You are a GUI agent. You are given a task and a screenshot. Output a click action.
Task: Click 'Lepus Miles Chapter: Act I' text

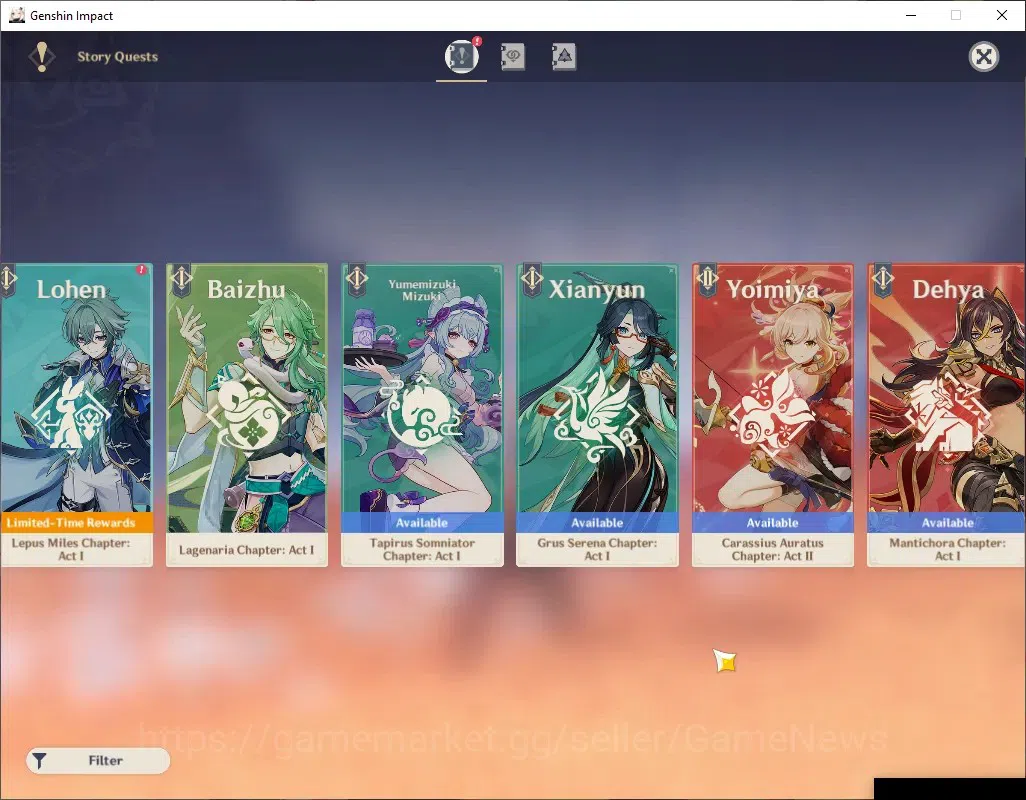click(71, 549)
